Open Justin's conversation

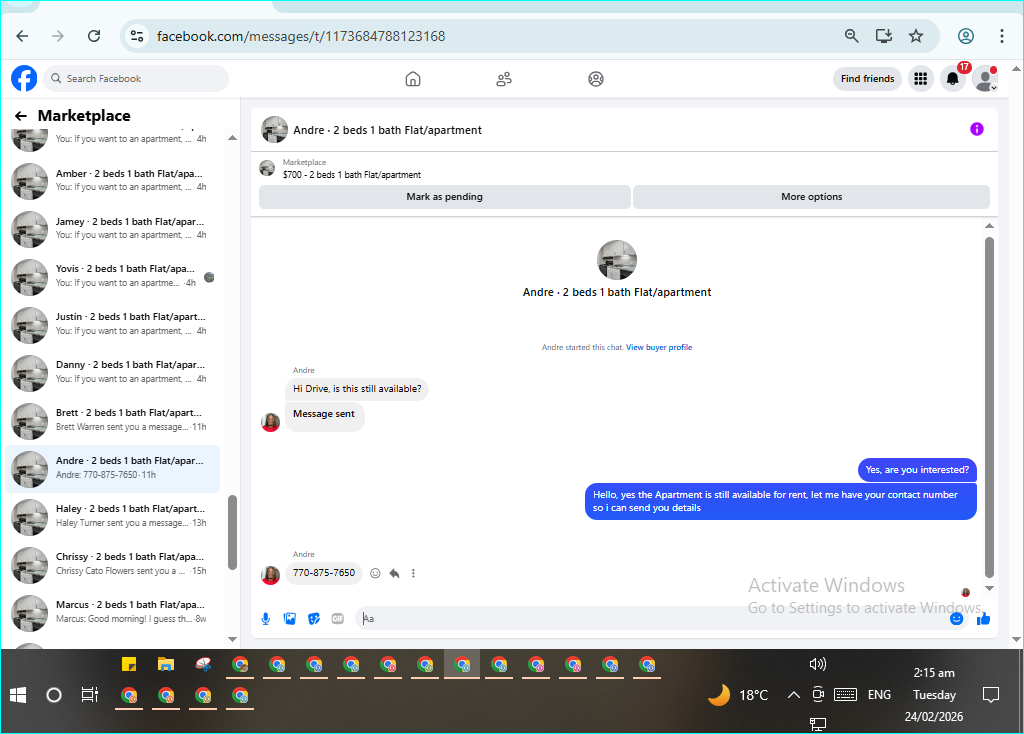tap(112, 325)
